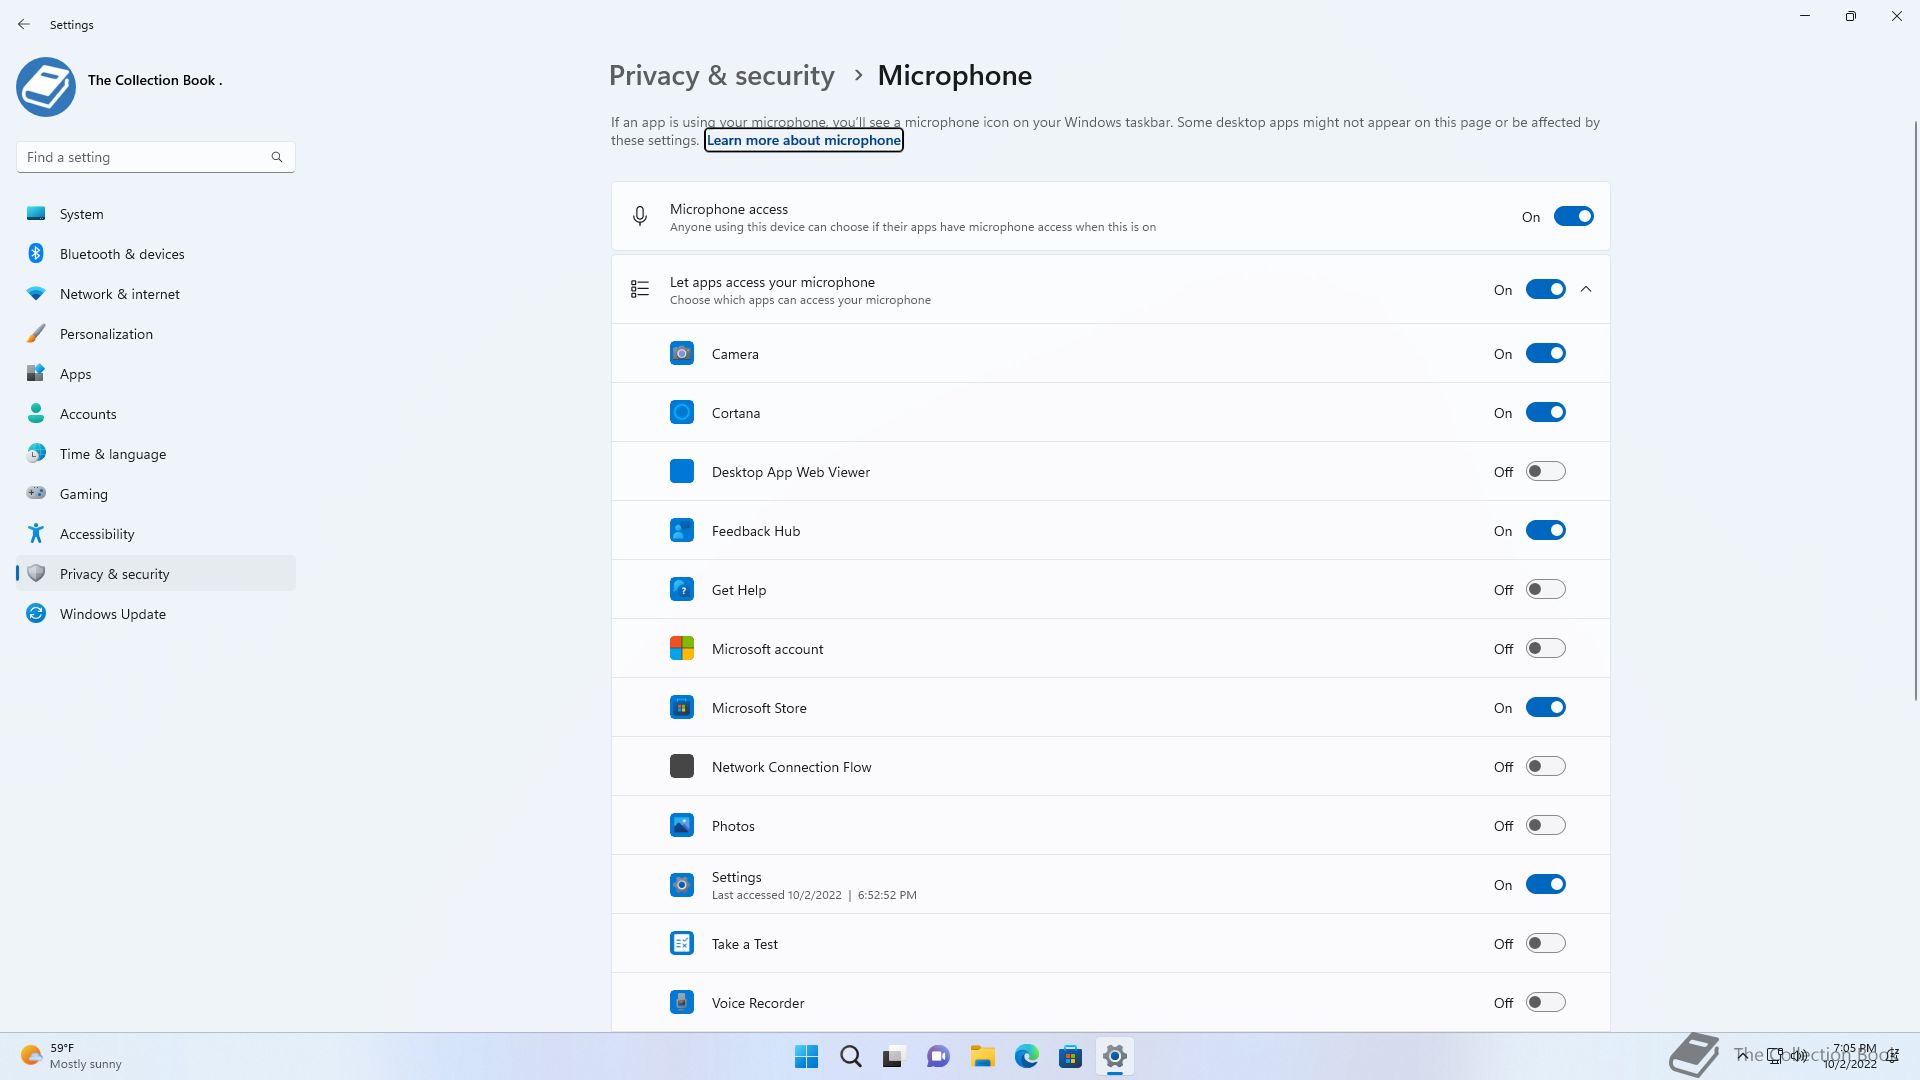This screenshot has width=1920, height=1080.
Task: Open the weather widget showing 59°F
Action: [x=72, y=1056]
